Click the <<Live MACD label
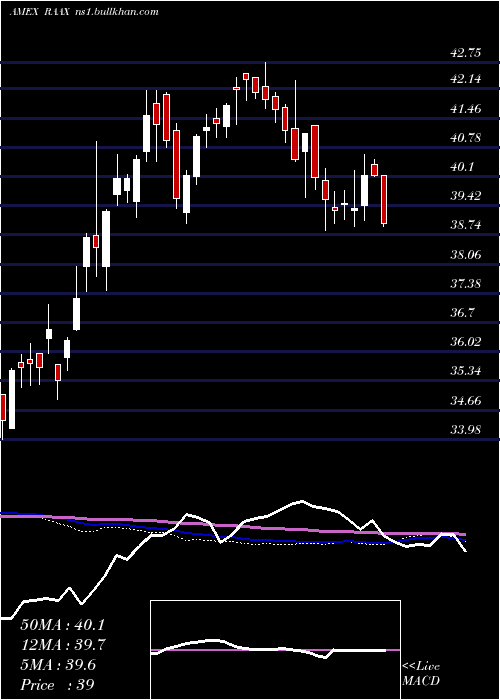The width and height of the screenshot is (500, 700). point(421,674)
